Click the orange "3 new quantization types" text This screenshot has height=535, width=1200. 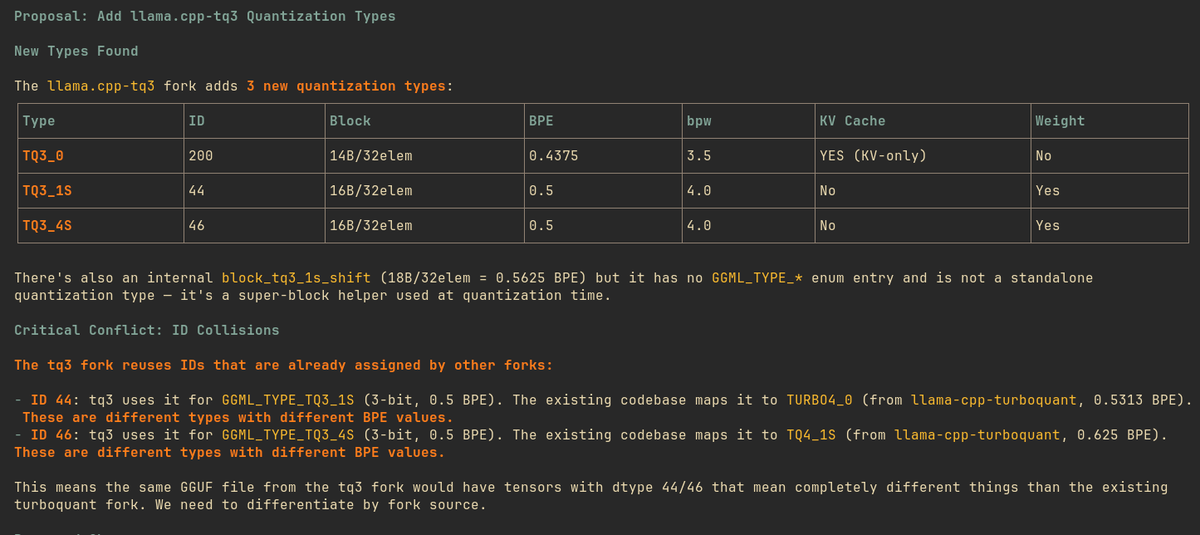[x=347, y=86]
